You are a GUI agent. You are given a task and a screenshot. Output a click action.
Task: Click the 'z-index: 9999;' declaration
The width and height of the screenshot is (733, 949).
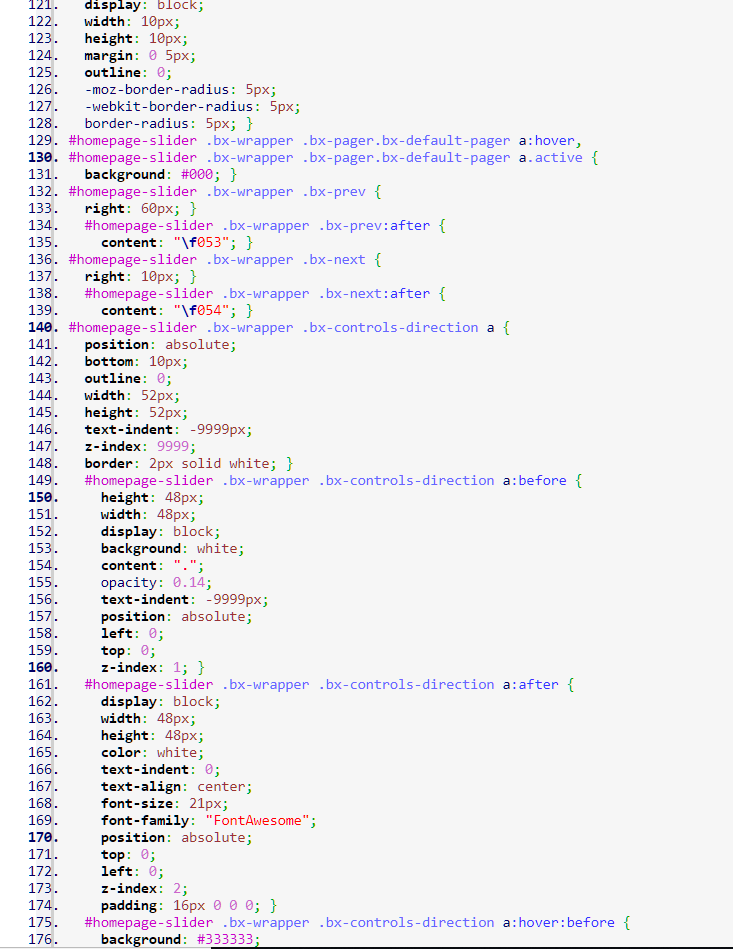pyautogui.click(x=140, y=447)
